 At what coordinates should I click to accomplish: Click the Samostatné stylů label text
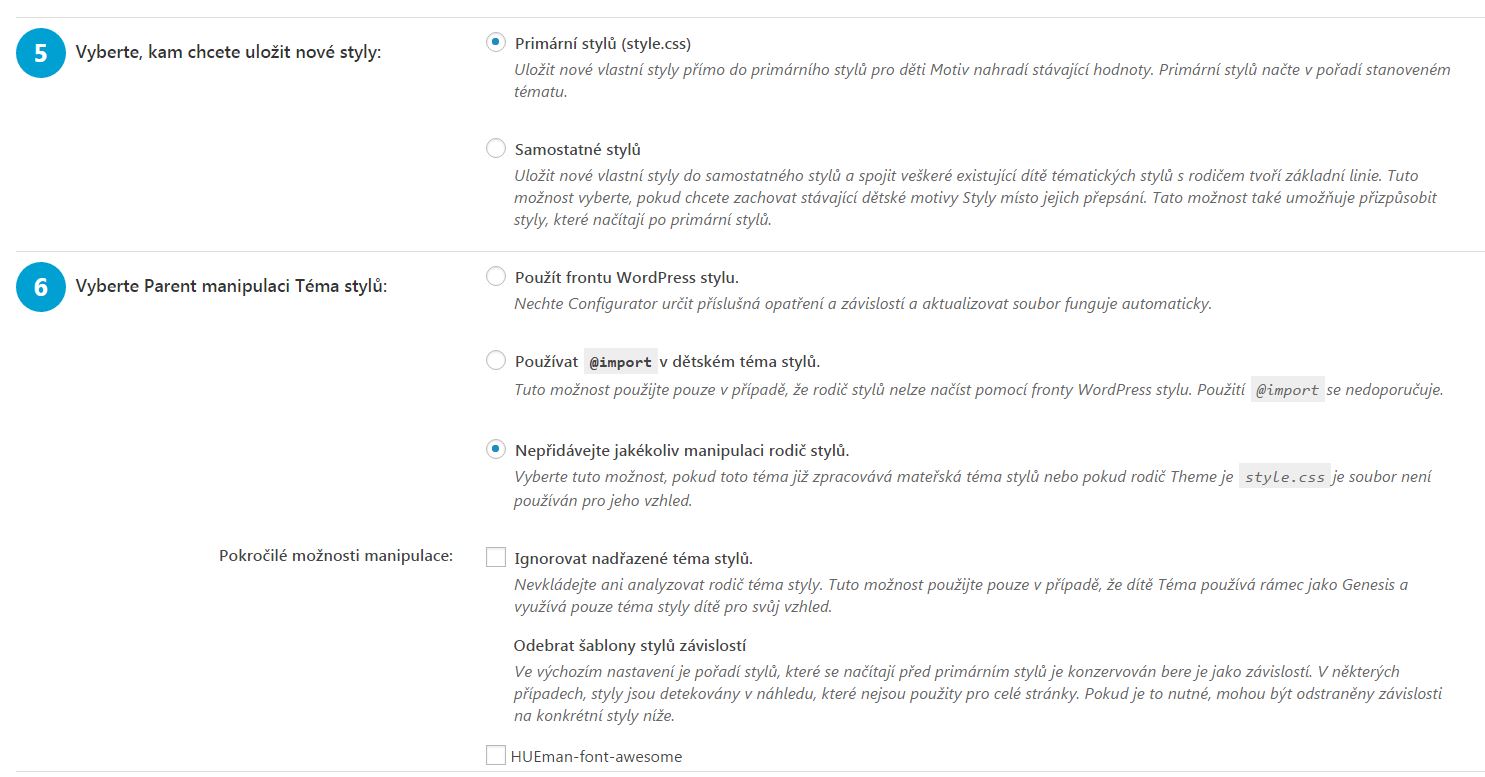point(577,150)
